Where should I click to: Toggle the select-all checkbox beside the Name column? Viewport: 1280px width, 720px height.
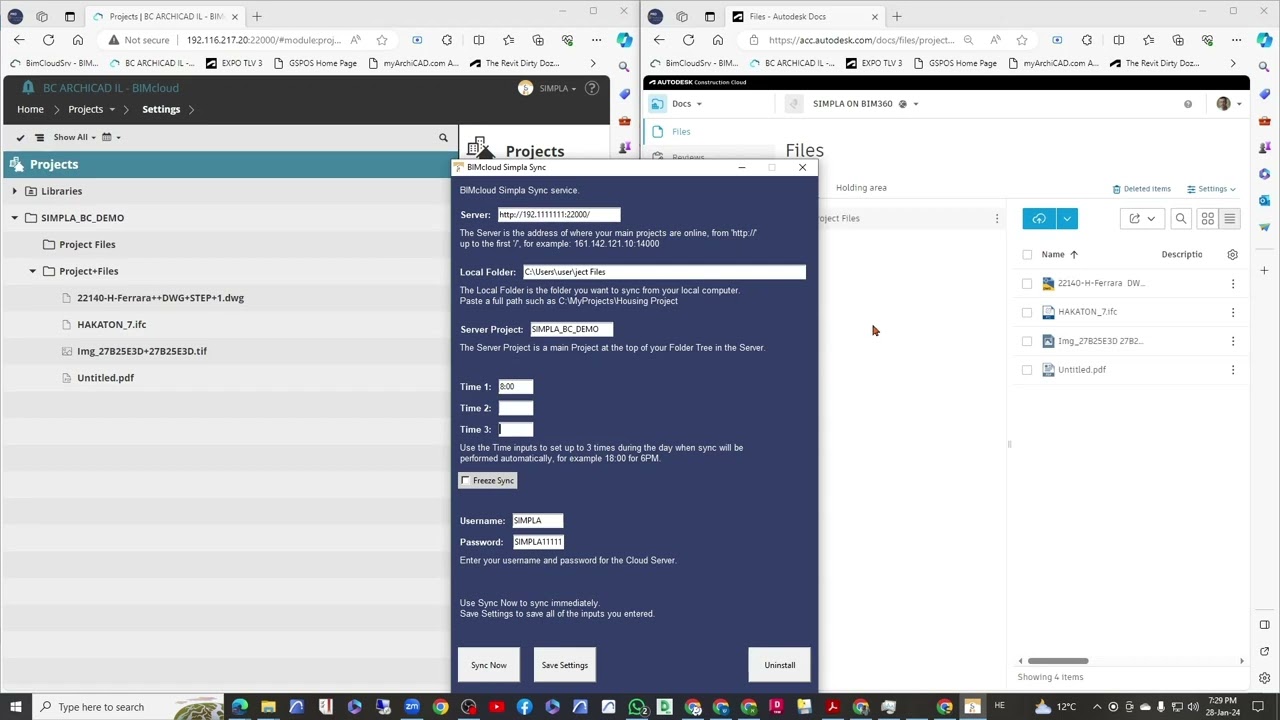(x=1027, y=255)
